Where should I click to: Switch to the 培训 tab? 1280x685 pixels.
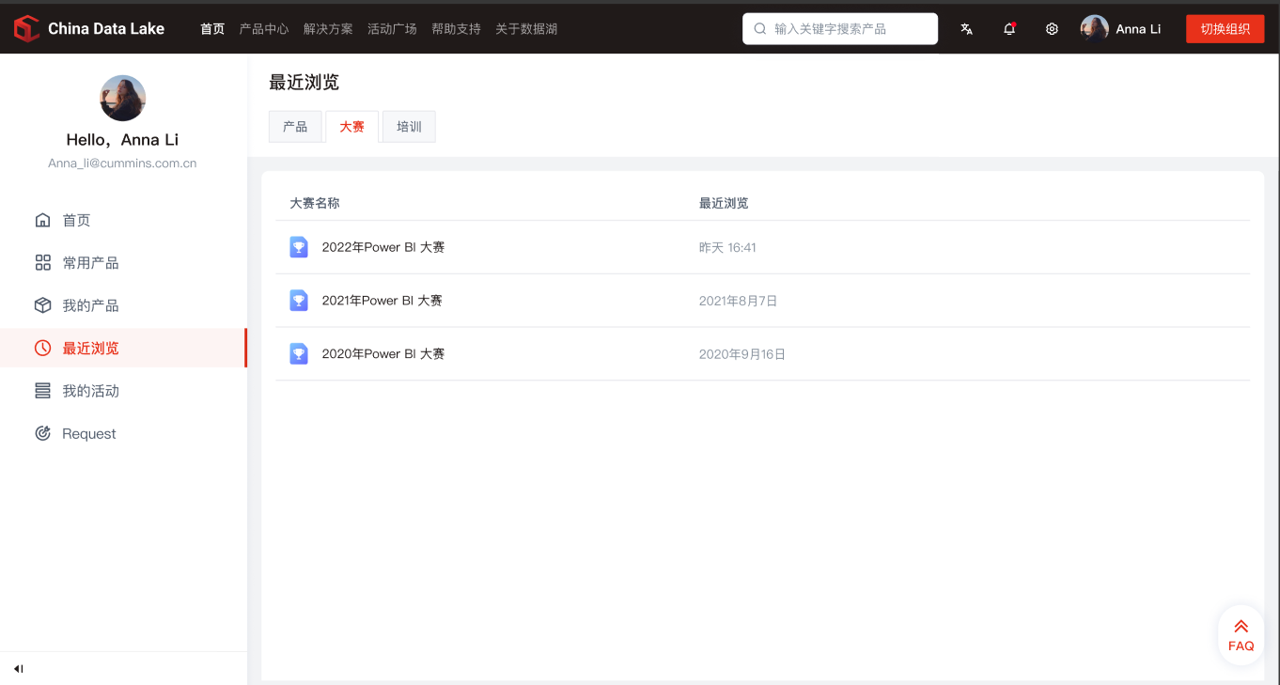[409, 127]
